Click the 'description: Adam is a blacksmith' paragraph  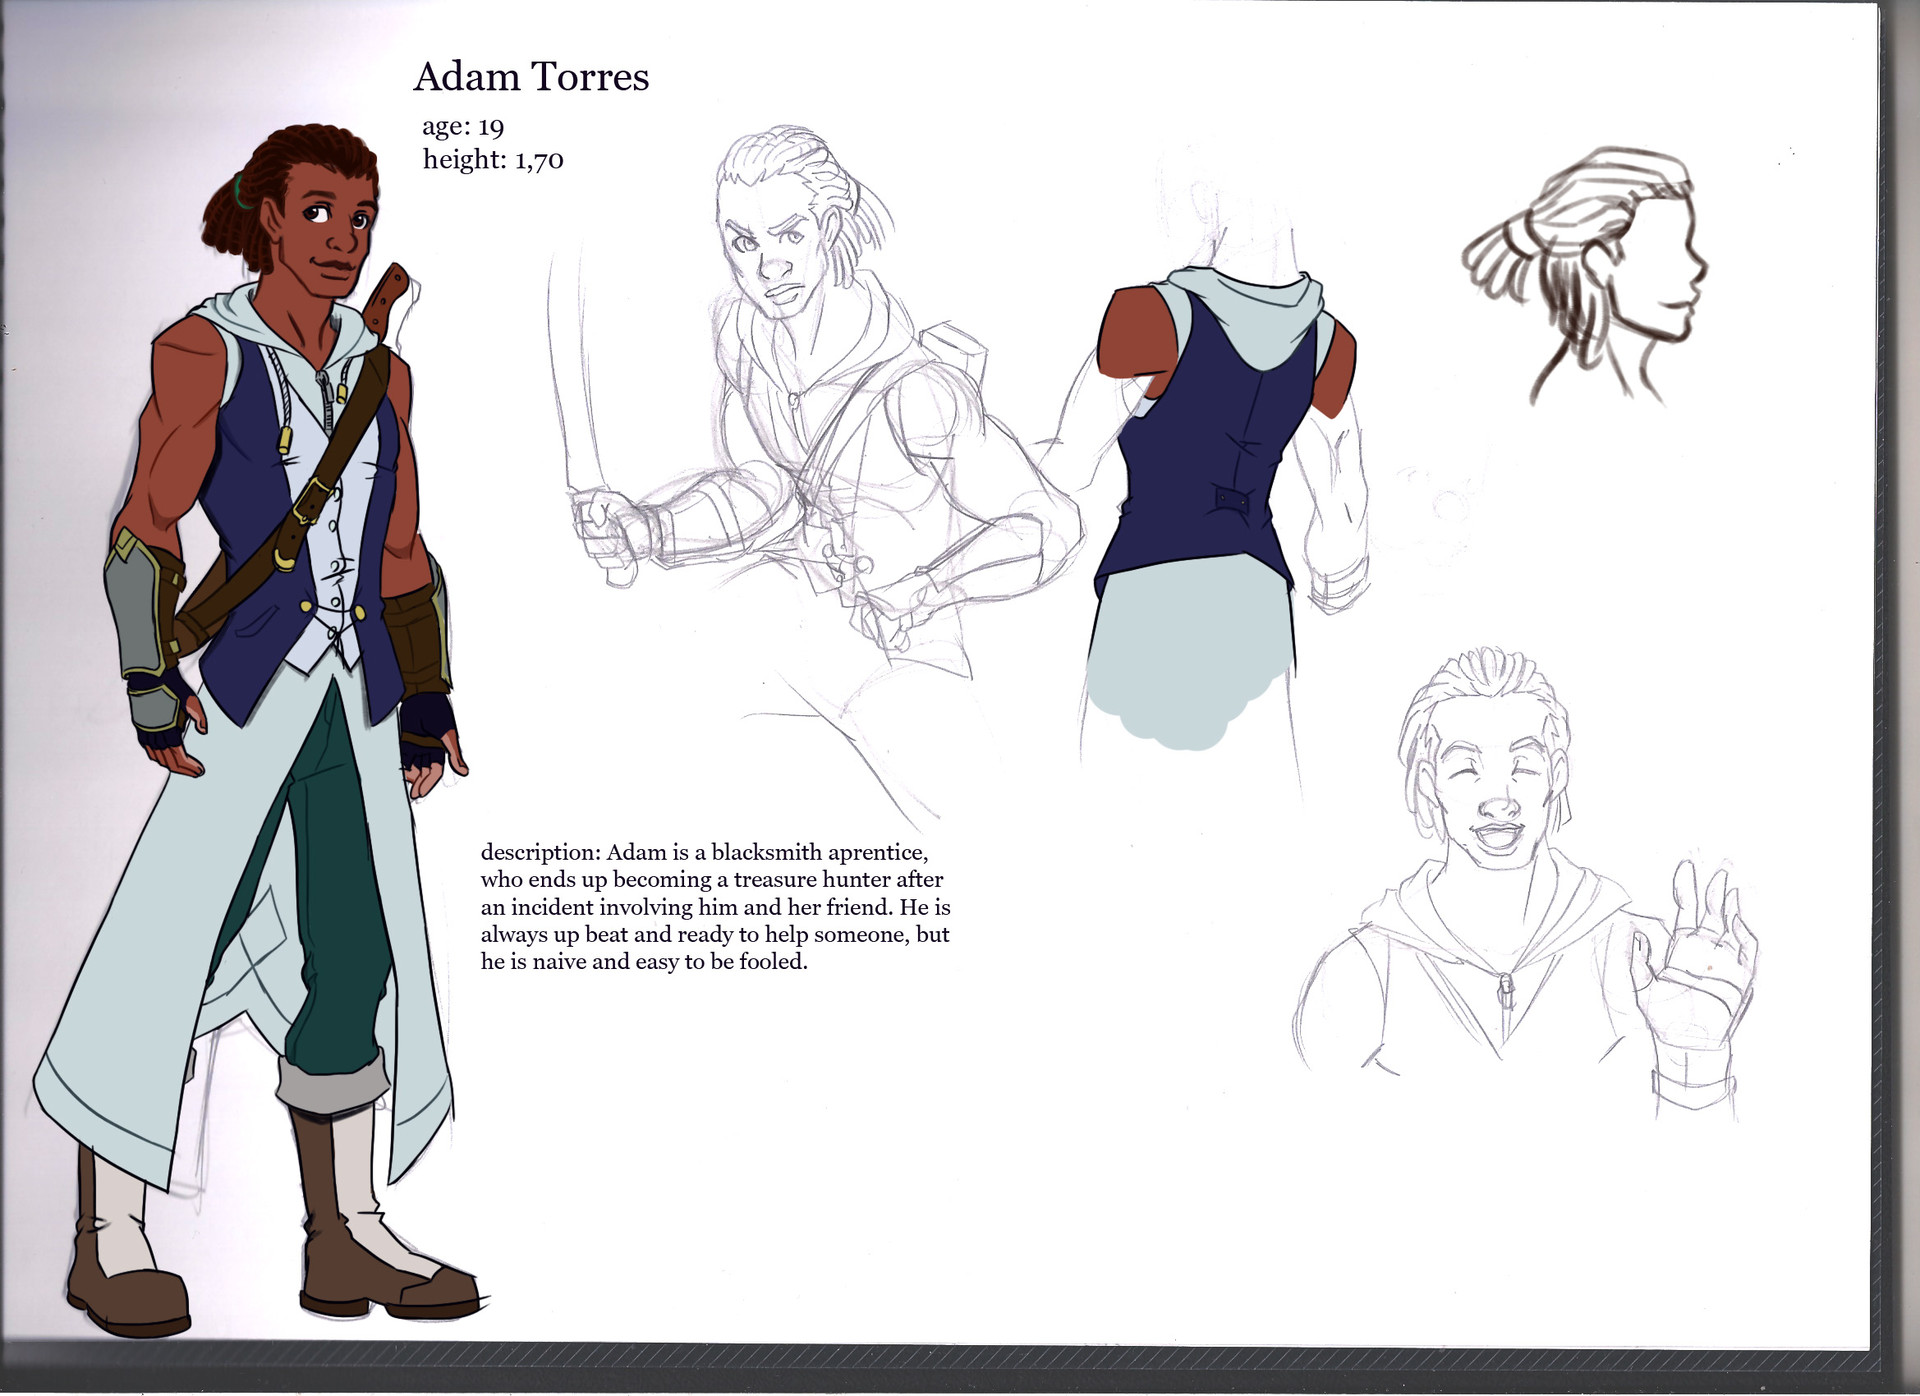pyautogui.click(x=715, y=907)
